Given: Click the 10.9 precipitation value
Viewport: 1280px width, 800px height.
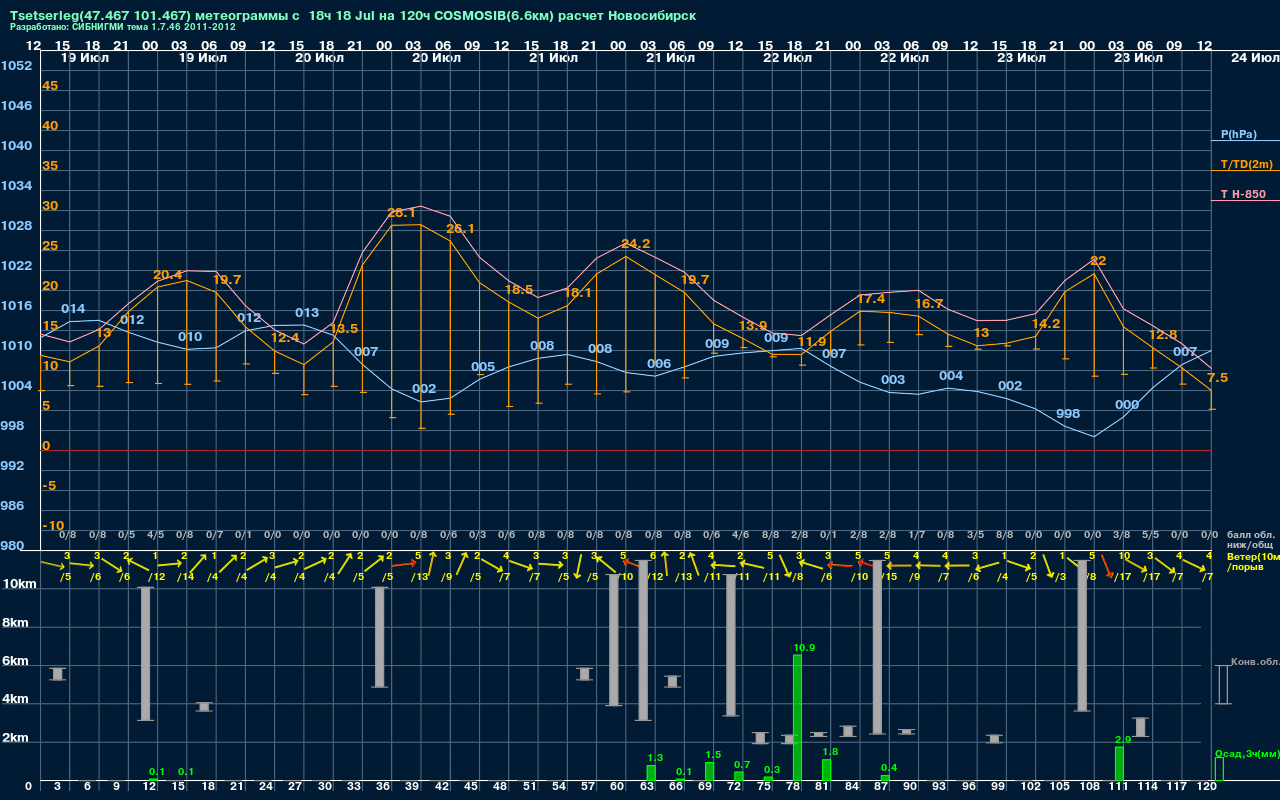Looking at the screenshot, I should [x=804, y=648].
